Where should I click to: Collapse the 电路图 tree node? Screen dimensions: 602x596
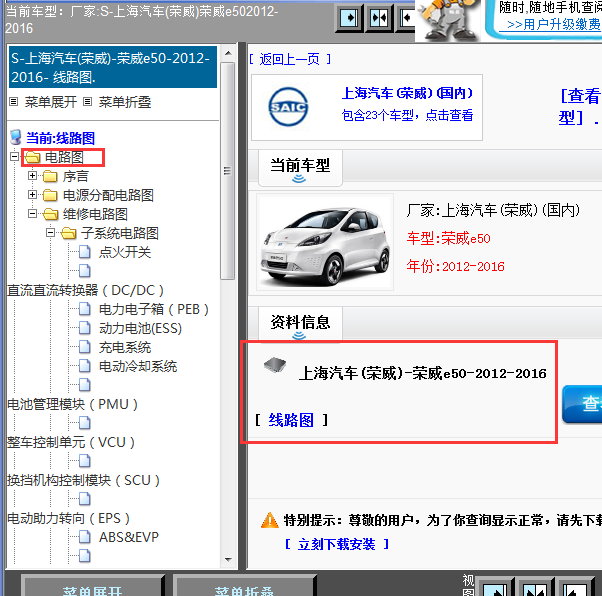click(x=14, y=156)
